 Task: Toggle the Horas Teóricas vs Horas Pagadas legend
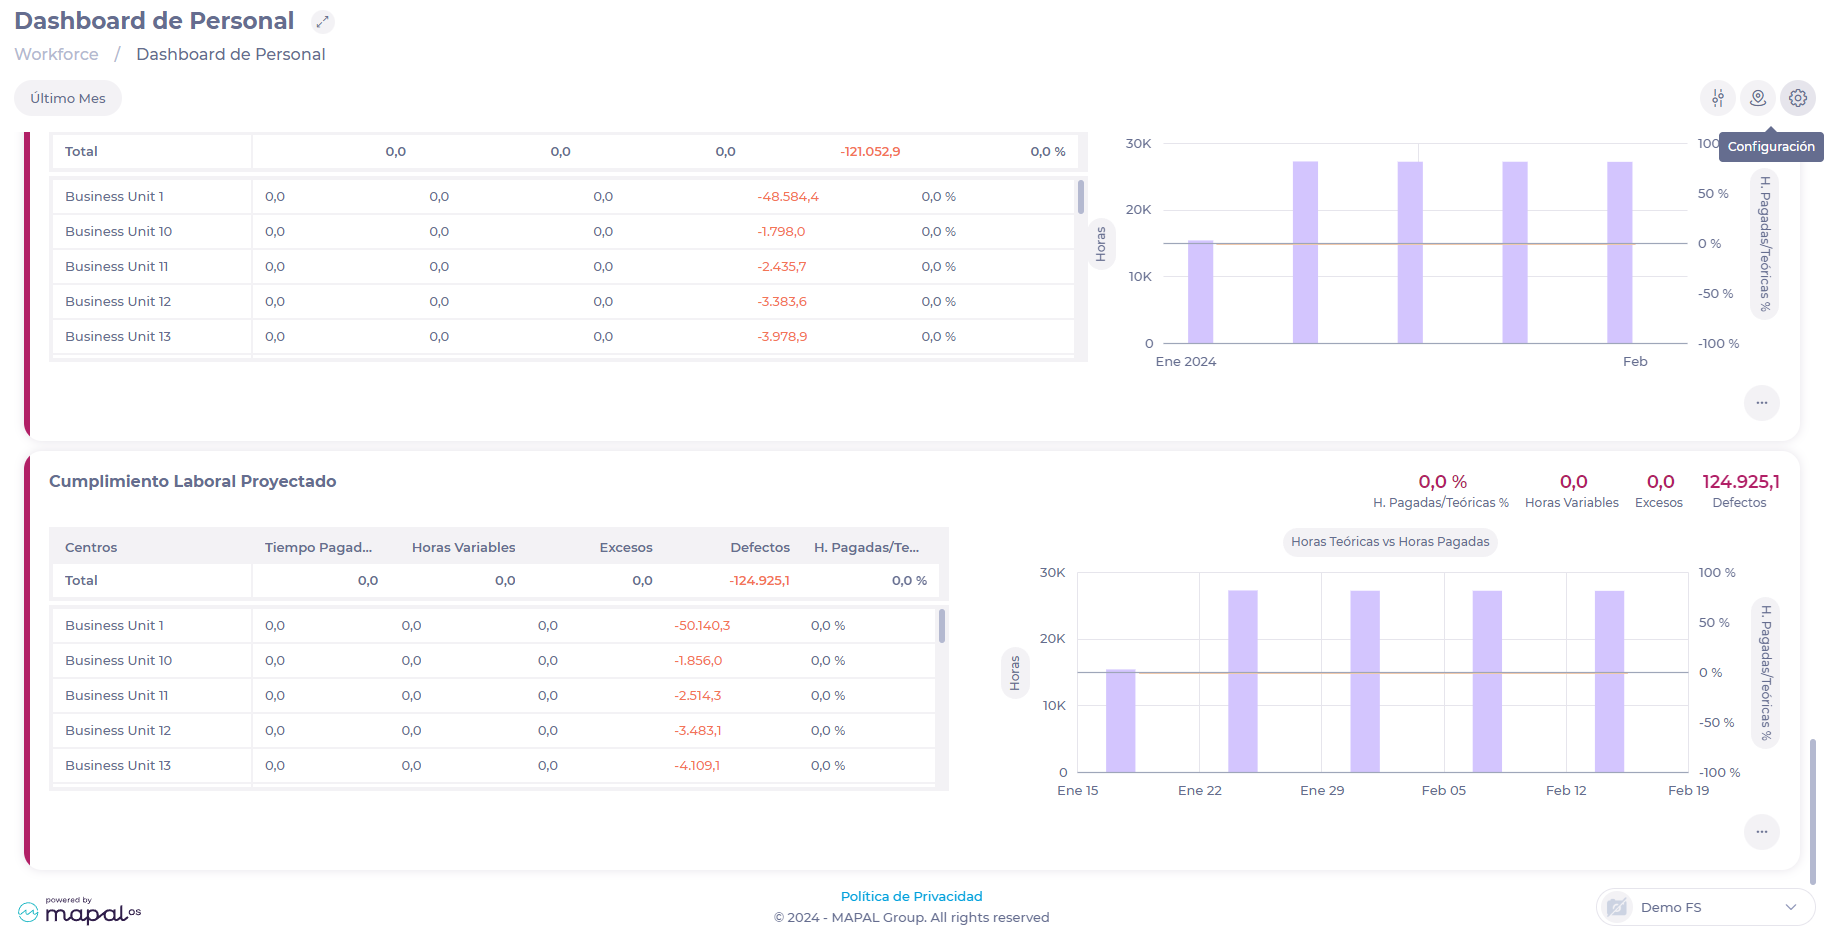(1389, 542)
